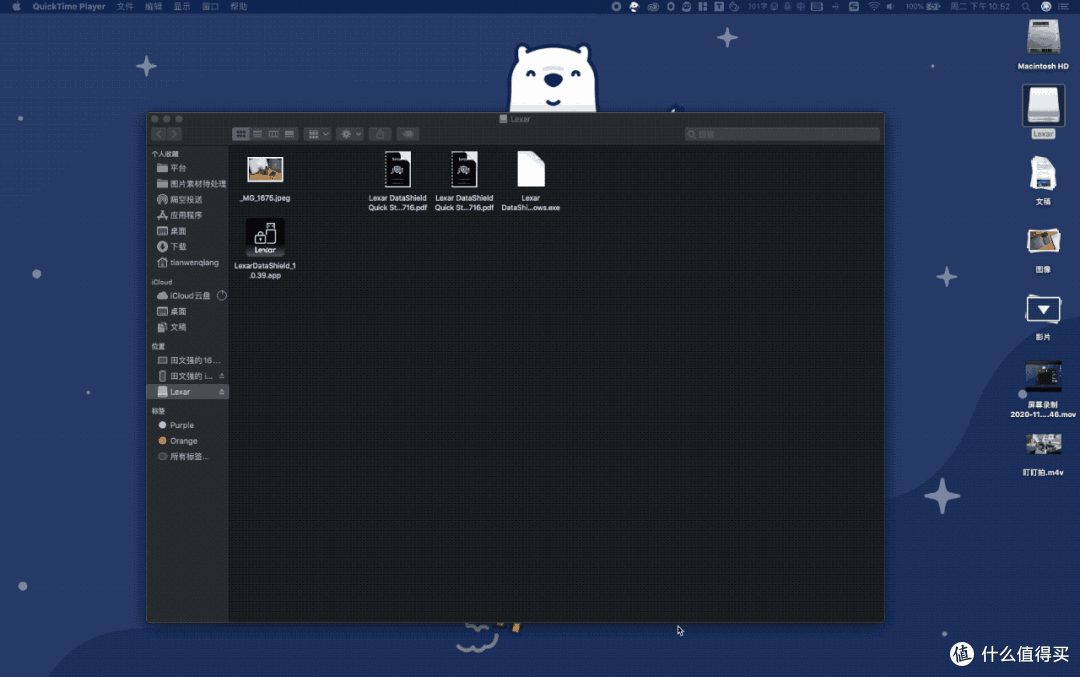The height and width of the screenshot is (677, 1080).
Task: Open Spotlight search in menu bar
Action: [1026, 6]
